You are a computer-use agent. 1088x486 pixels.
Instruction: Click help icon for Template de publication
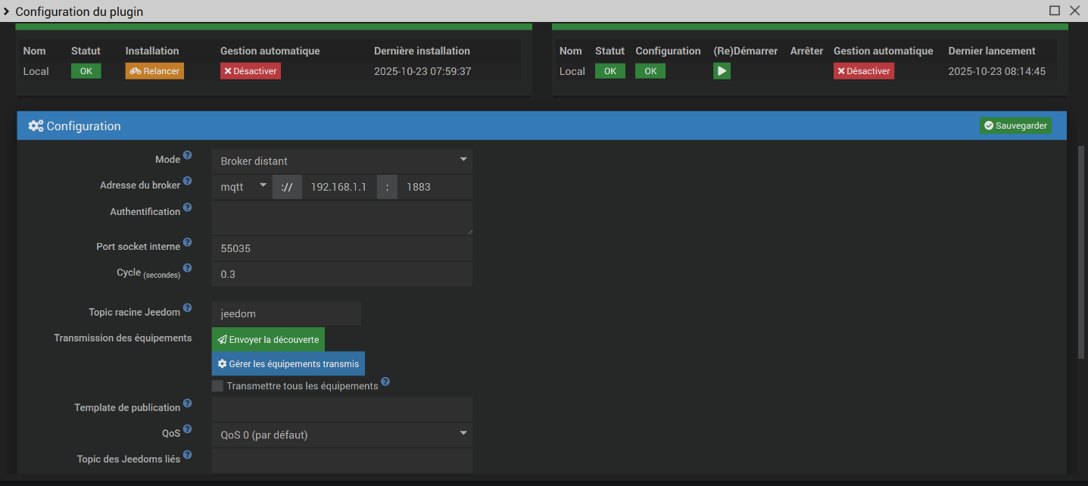click(x=187, y=404)
